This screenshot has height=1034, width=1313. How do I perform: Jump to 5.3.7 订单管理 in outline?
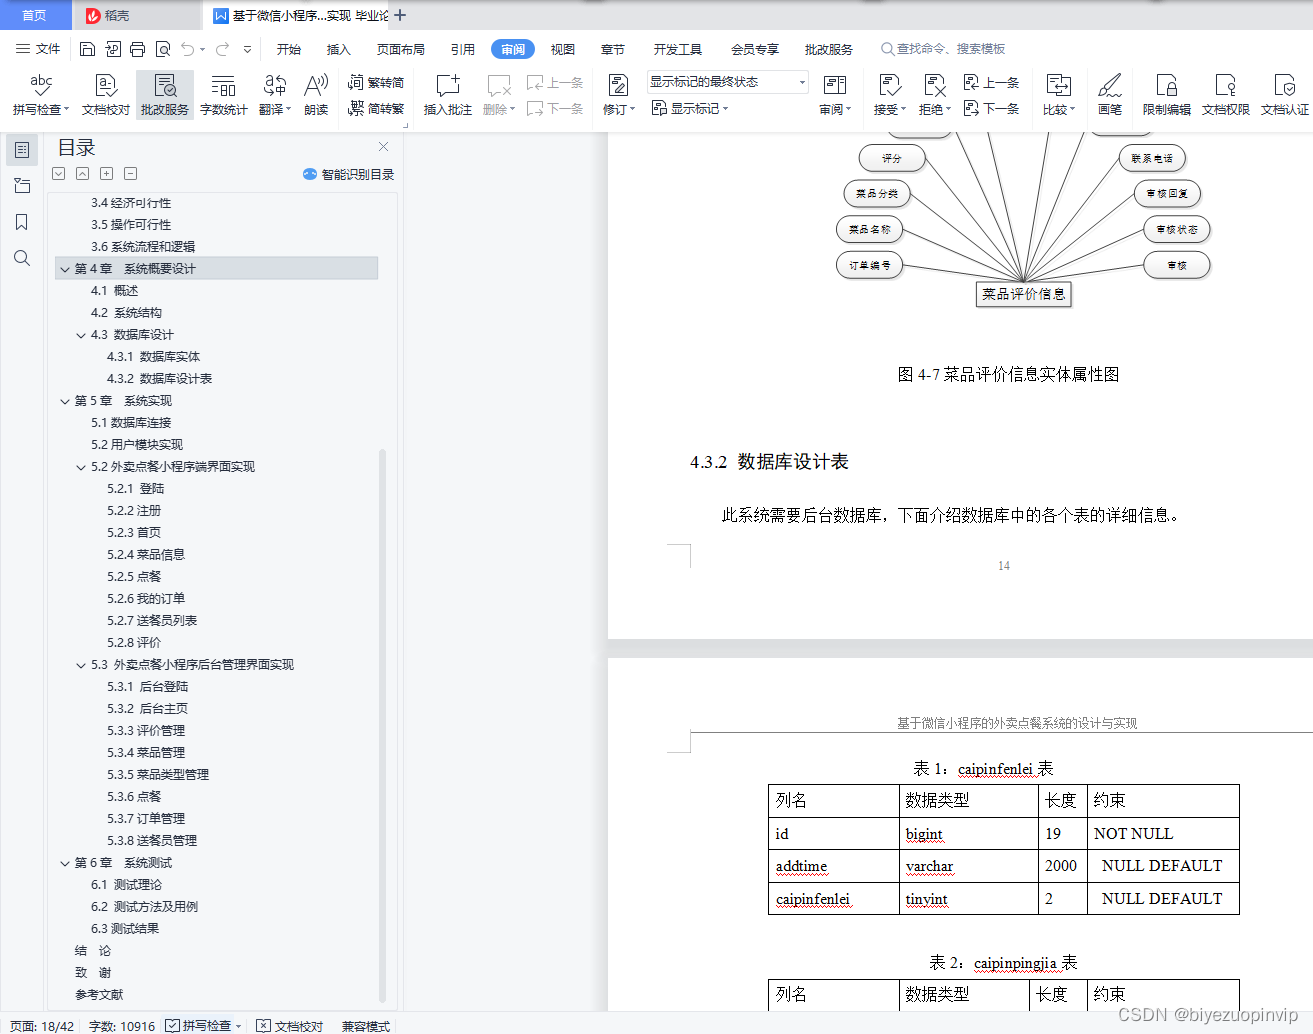pos(146,819)
